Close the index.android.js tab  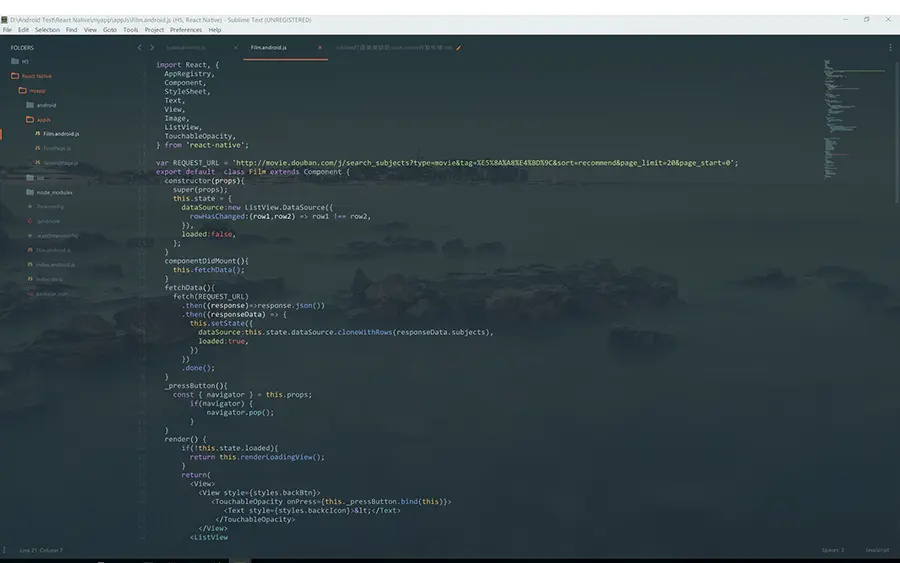coord(235,48)
